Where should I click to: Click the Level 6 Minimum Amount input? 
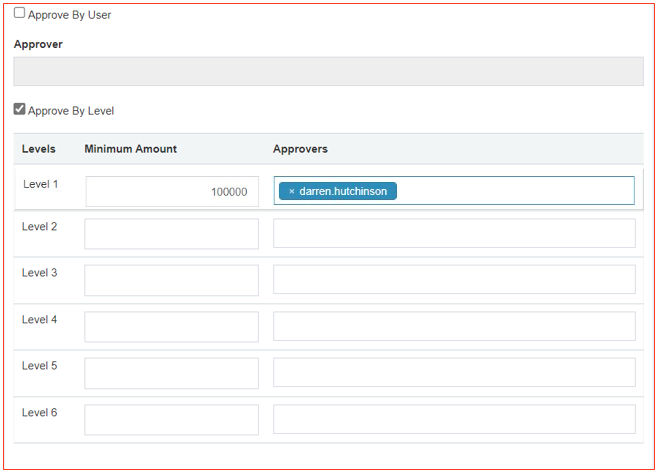171,419
